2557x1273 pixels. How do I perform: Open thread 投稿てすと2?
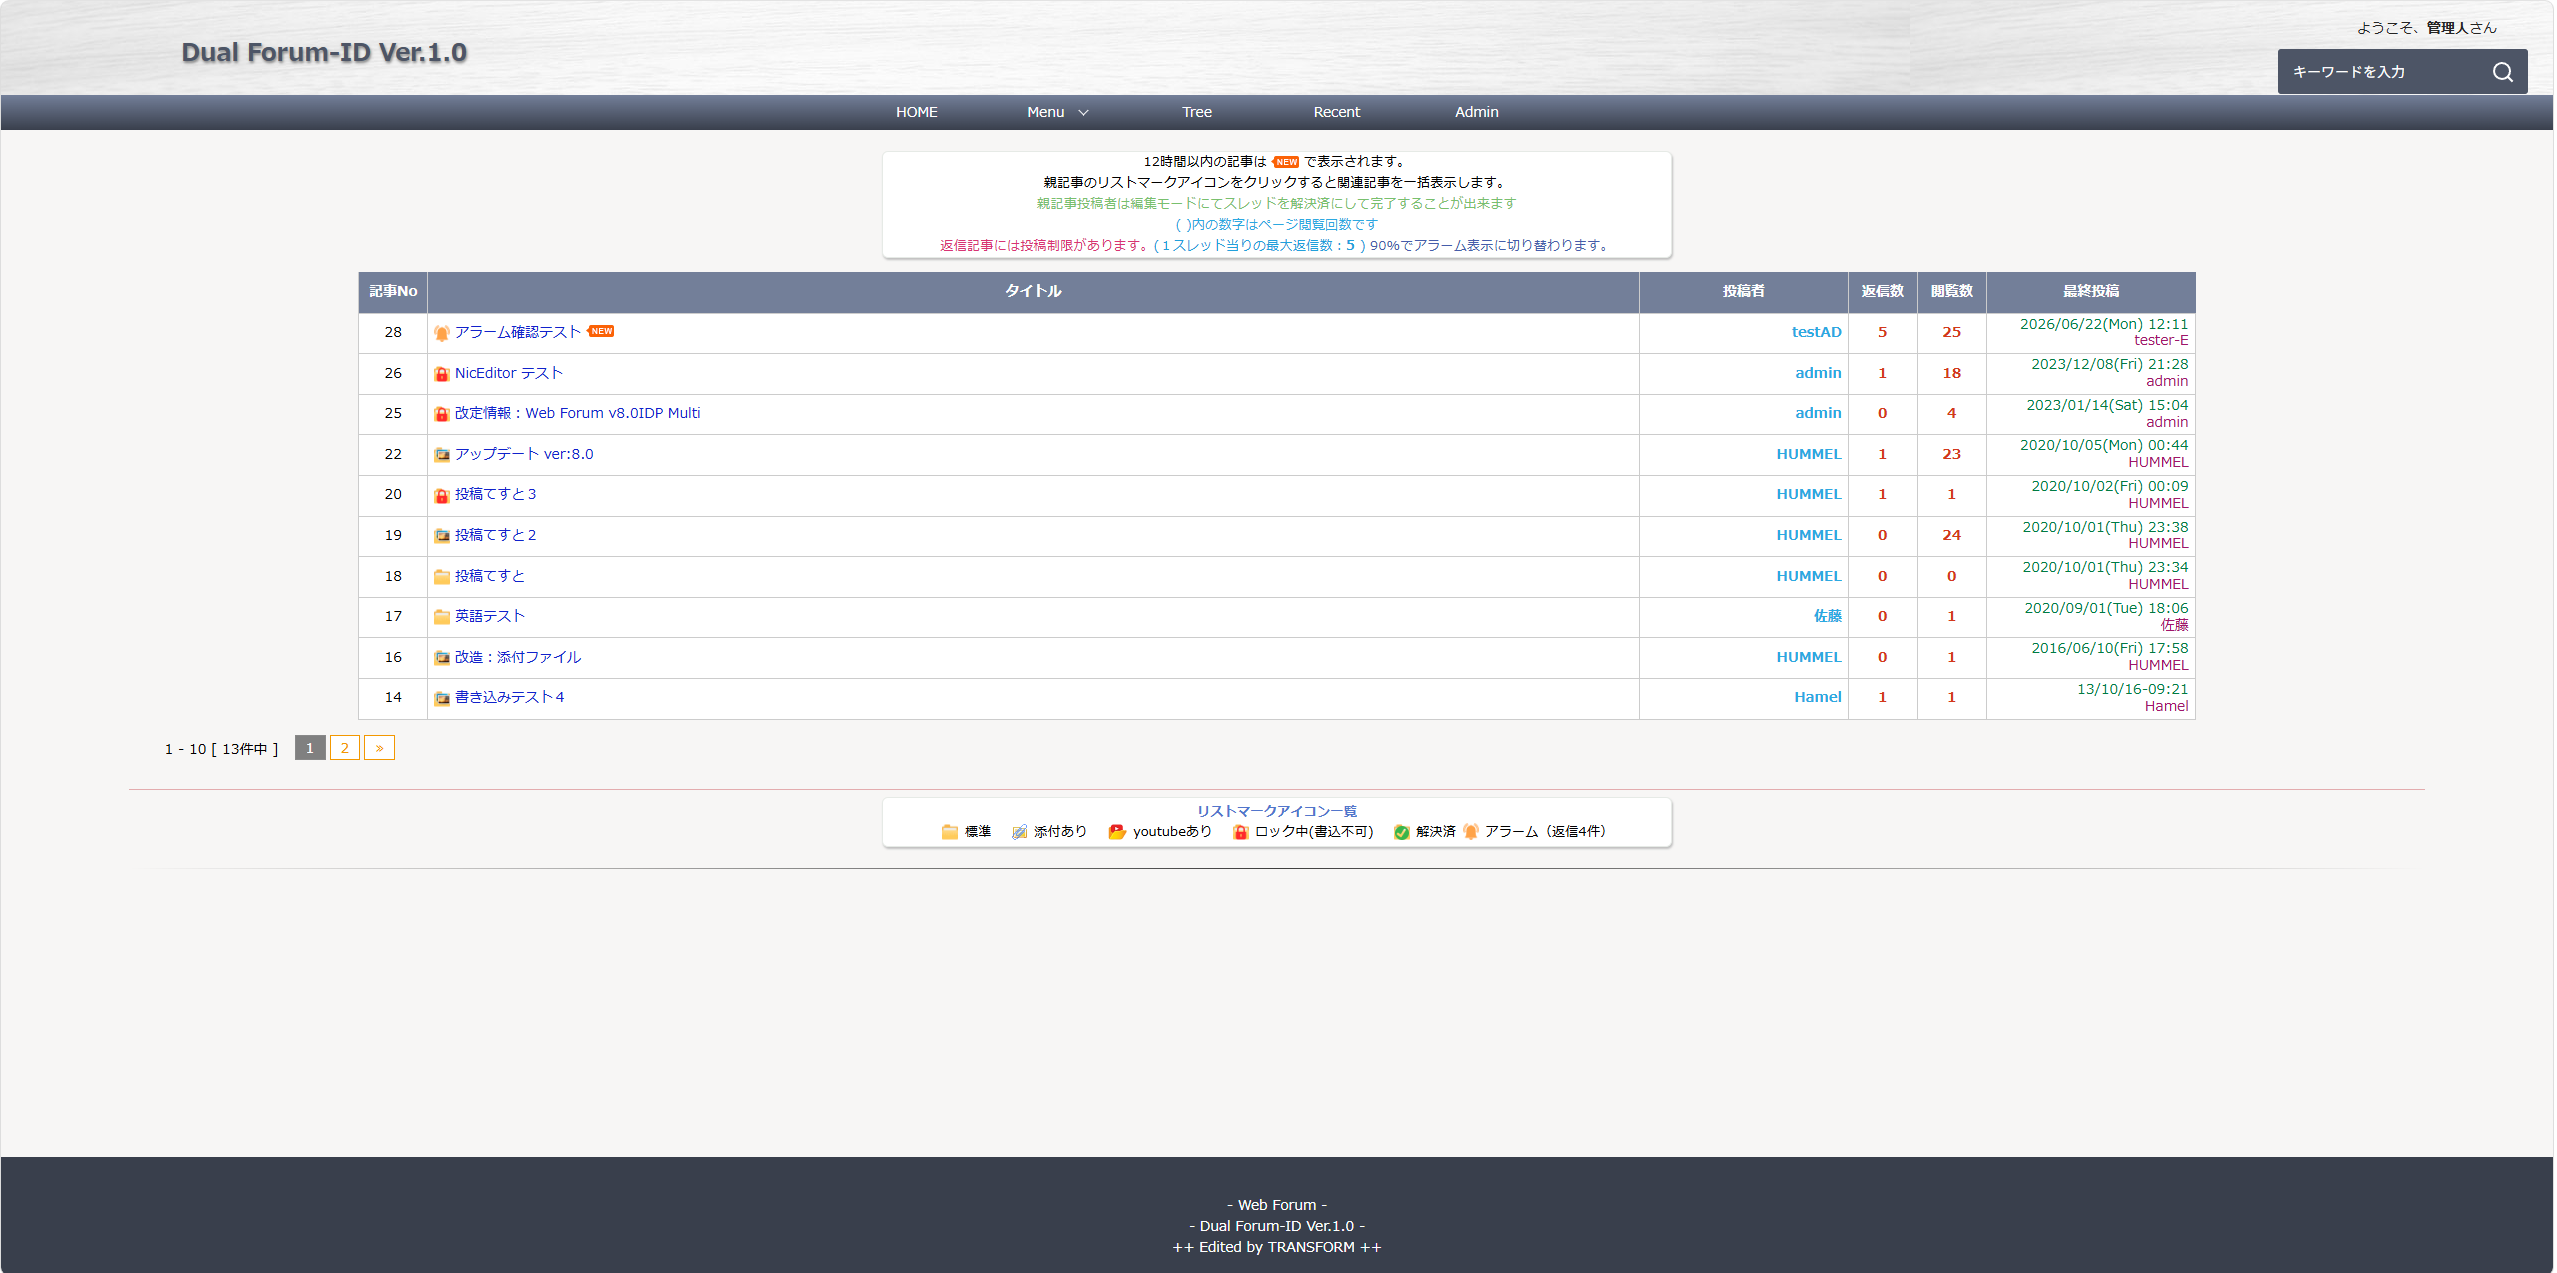(x=495, y=535)
